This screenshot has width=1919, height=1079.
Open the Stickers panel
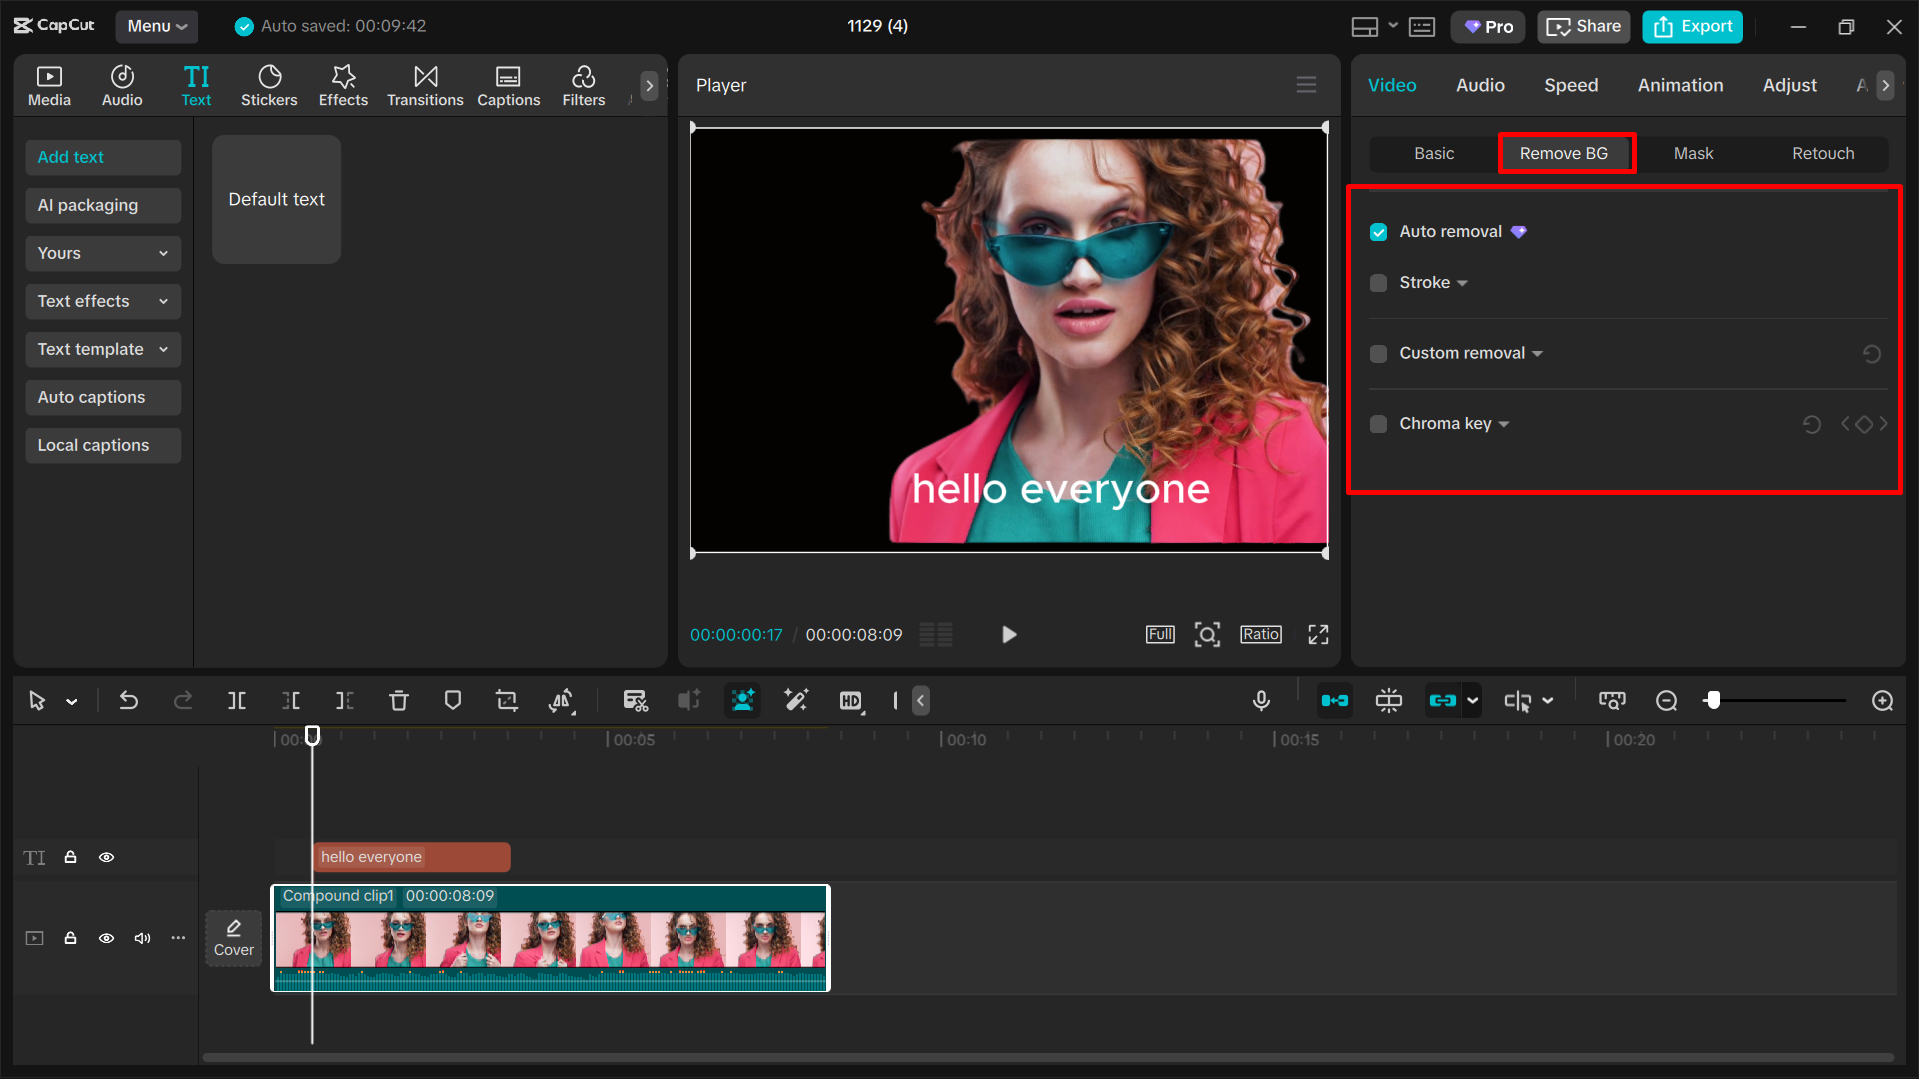(x=269, y=85)
